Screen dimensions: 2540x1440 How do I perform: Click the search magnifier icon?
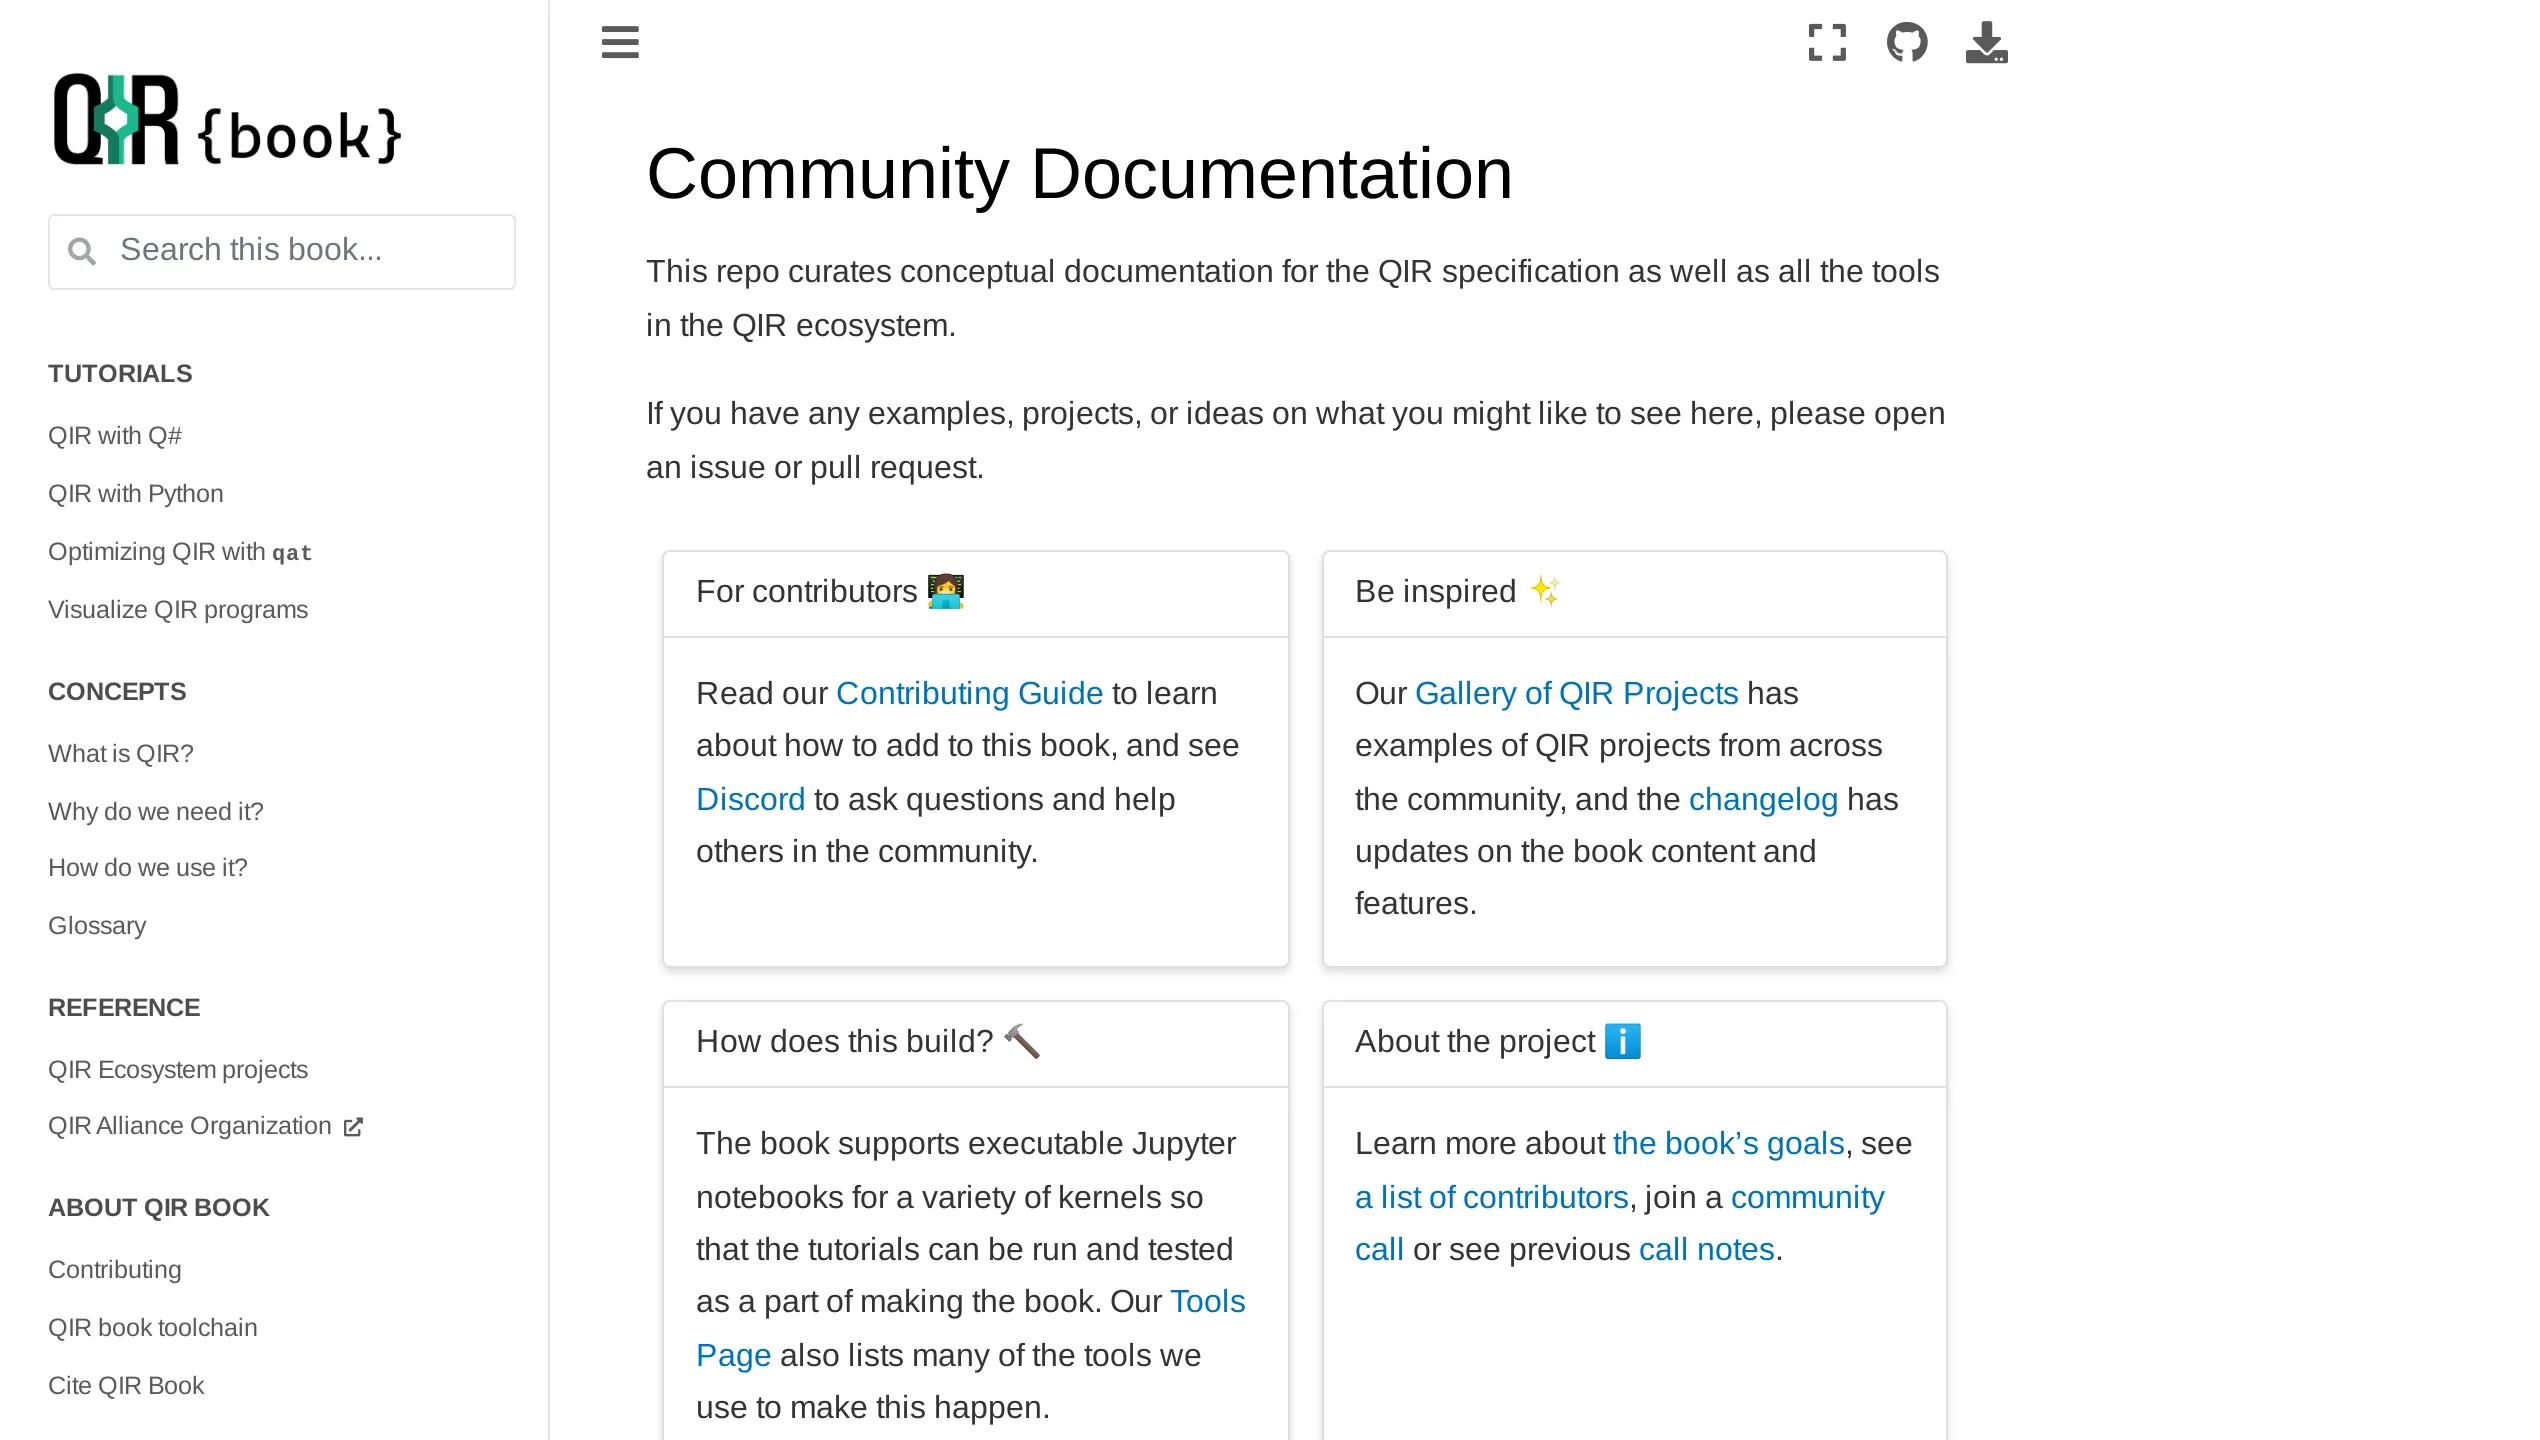(82, 251)
